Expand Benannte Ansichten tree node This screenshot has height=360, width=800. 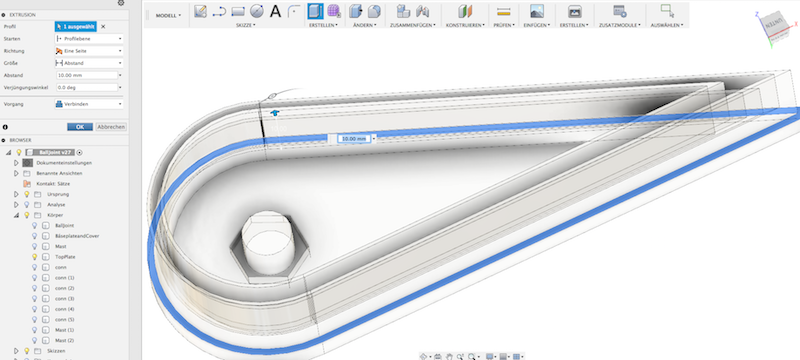point(16,173)
